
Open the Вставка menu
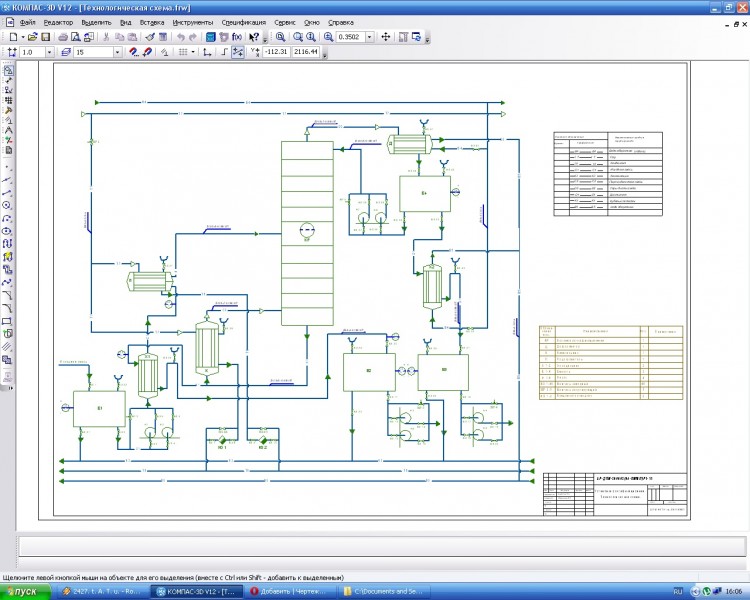coord(152,22)
